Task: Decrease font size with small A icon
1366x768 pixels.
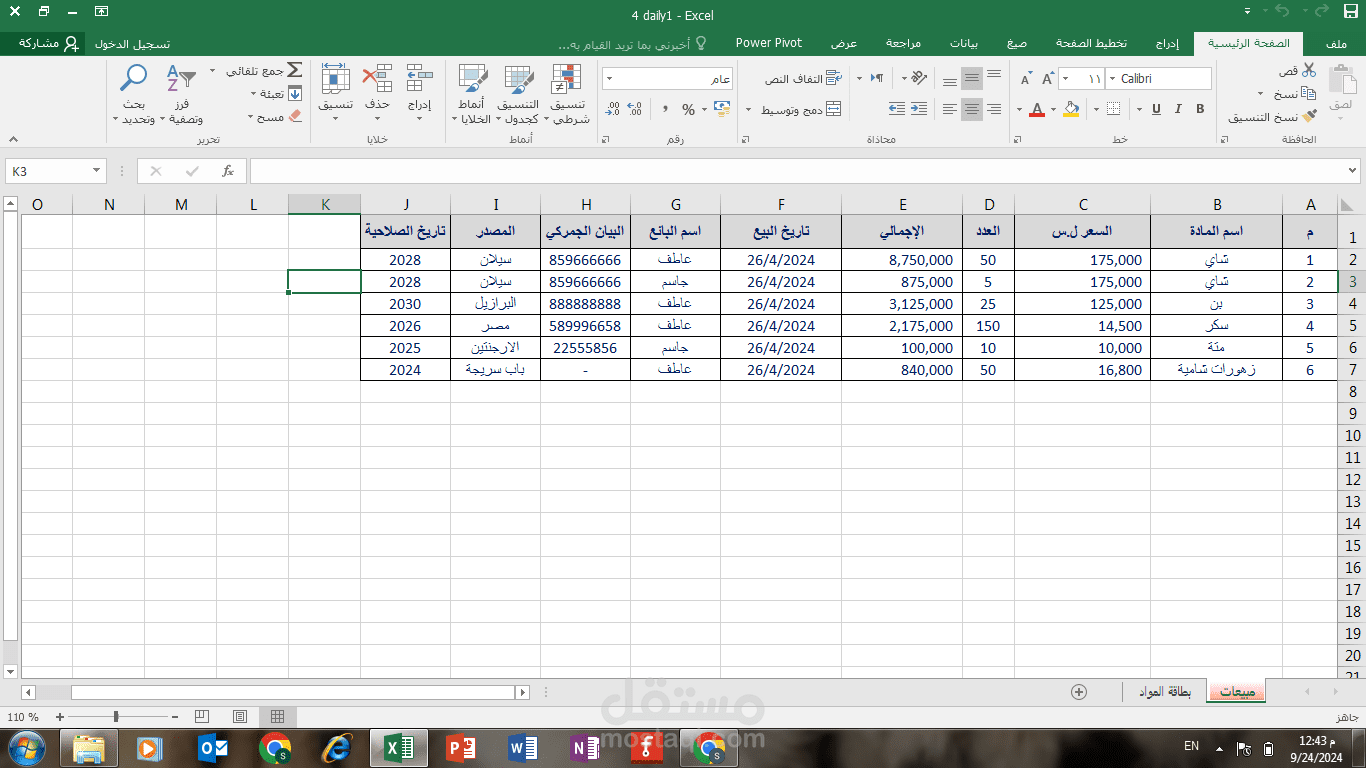Action: 1026,79
